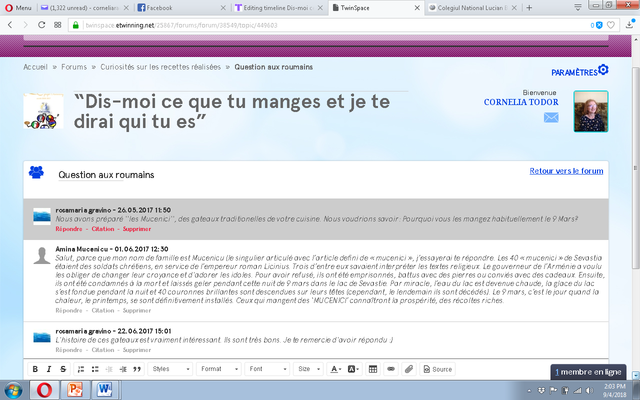The height and width of the screenshot is (400, 640).
Task: Click the CORNELIA TODOR name link
Action: (521, 102)
